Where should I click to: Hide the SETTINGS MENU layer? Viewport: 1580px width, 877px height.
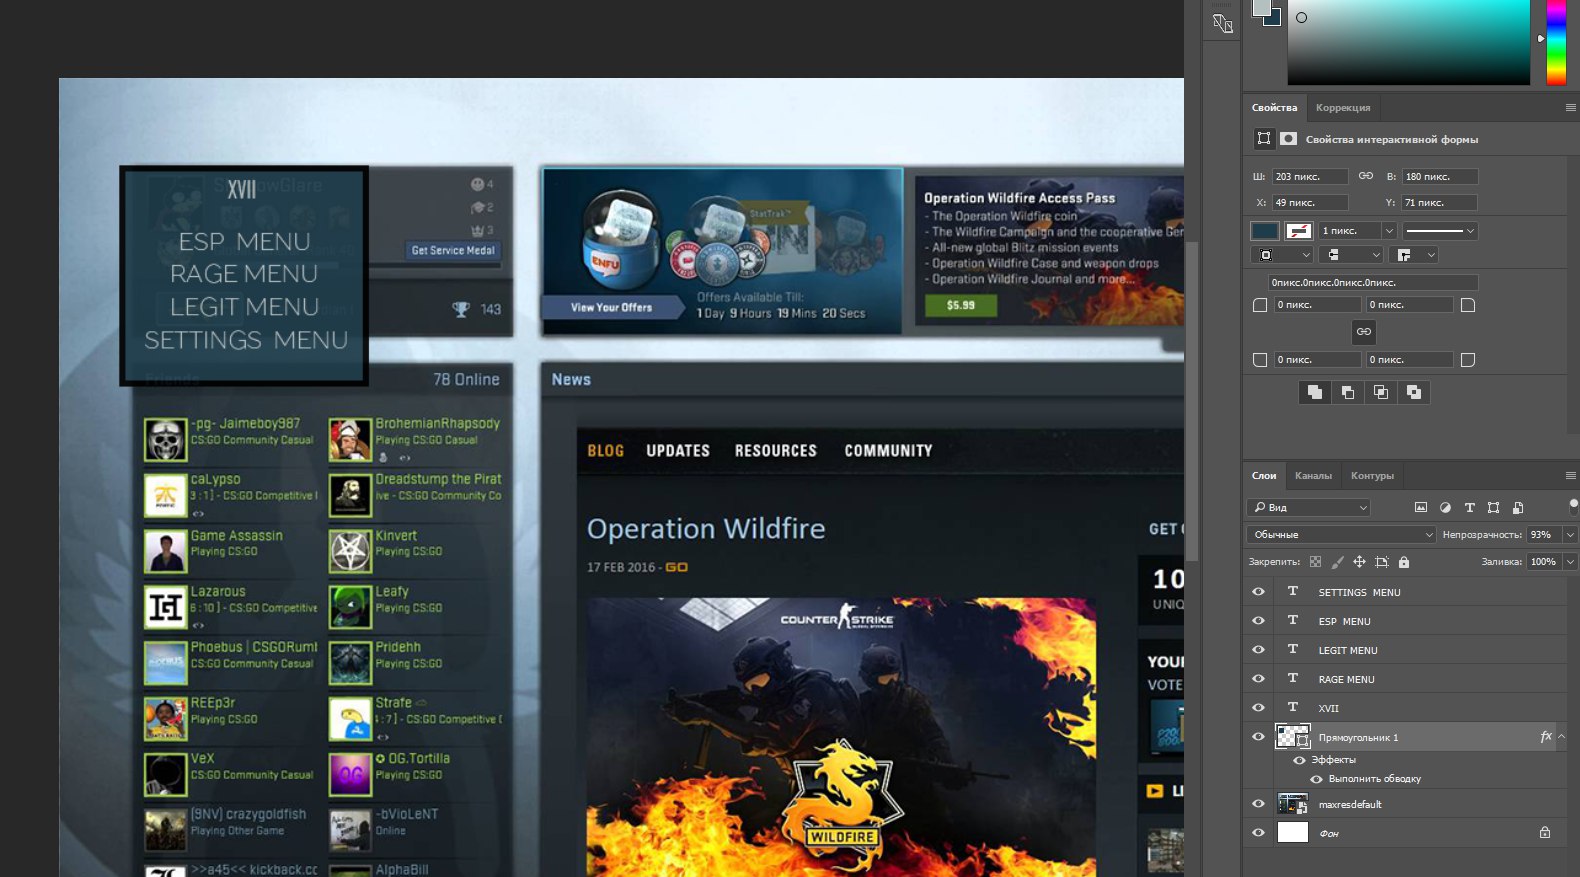pos(1258,591)
